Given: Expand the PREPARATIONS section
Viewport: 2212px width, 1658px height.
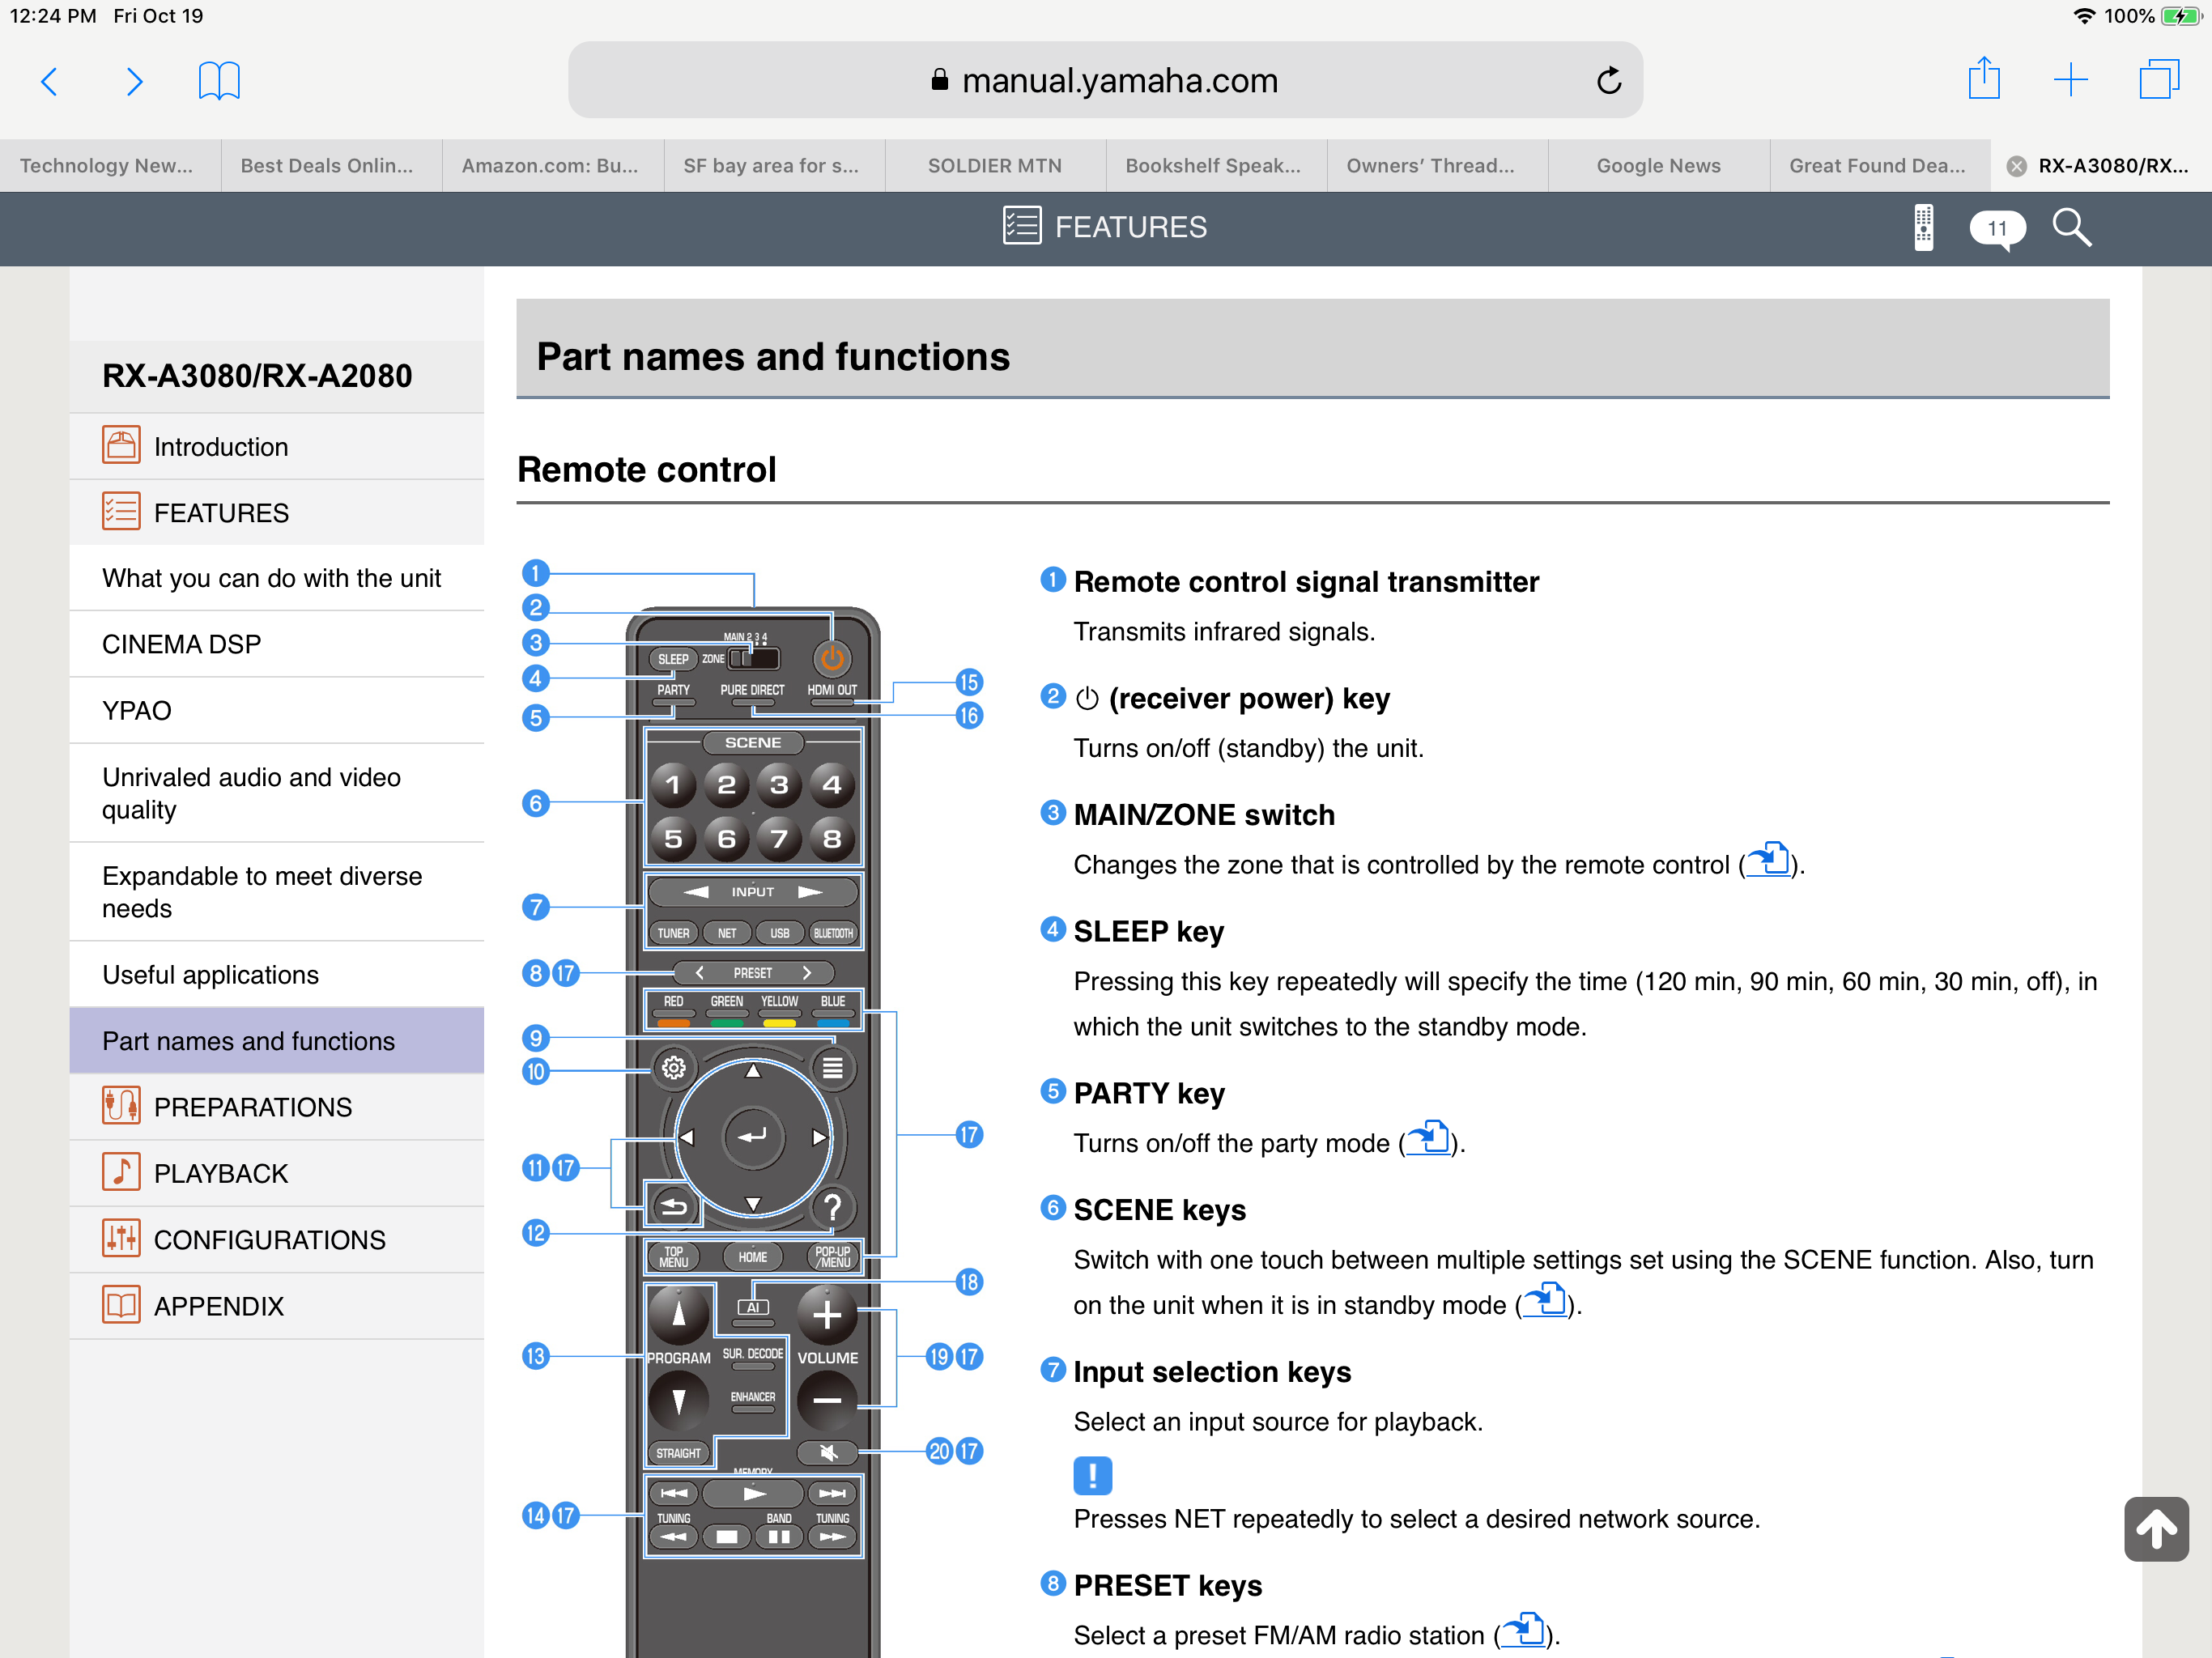Looking at the screenshot, I should click(252, 1107).
